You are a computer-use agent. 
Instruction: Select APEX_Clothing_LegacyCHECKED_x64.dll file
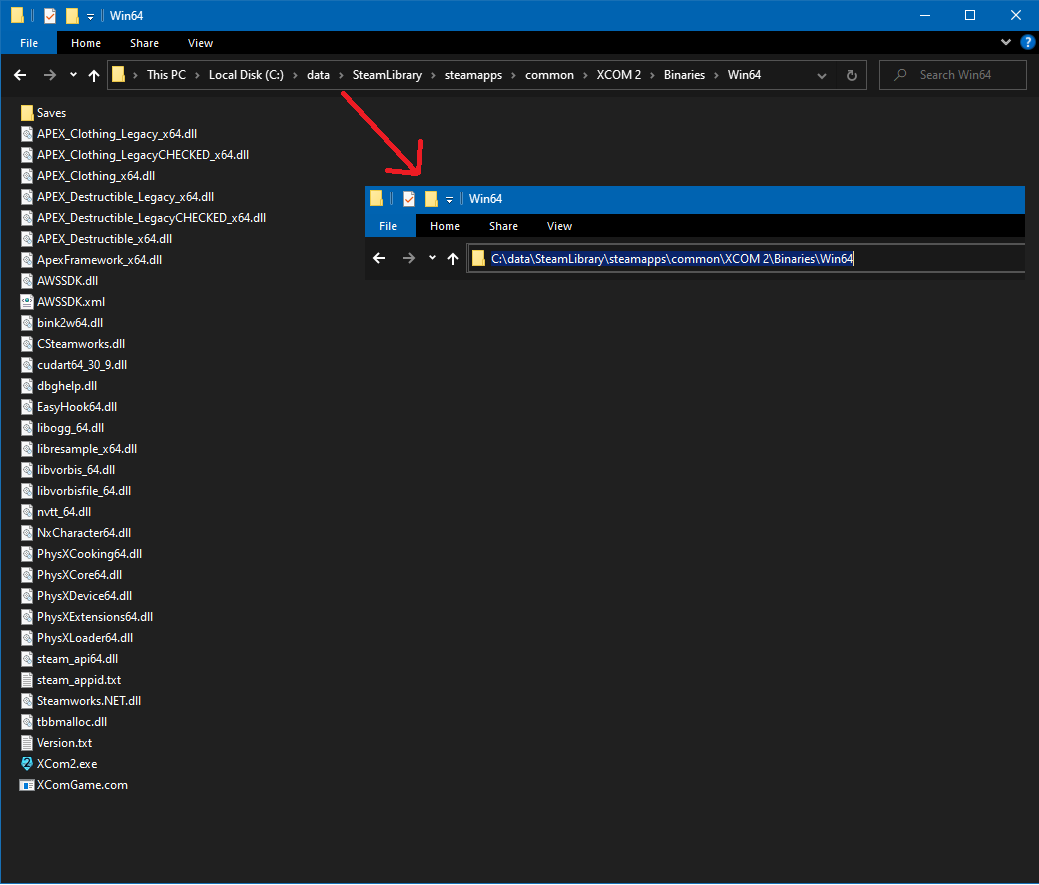pos(135,155)
